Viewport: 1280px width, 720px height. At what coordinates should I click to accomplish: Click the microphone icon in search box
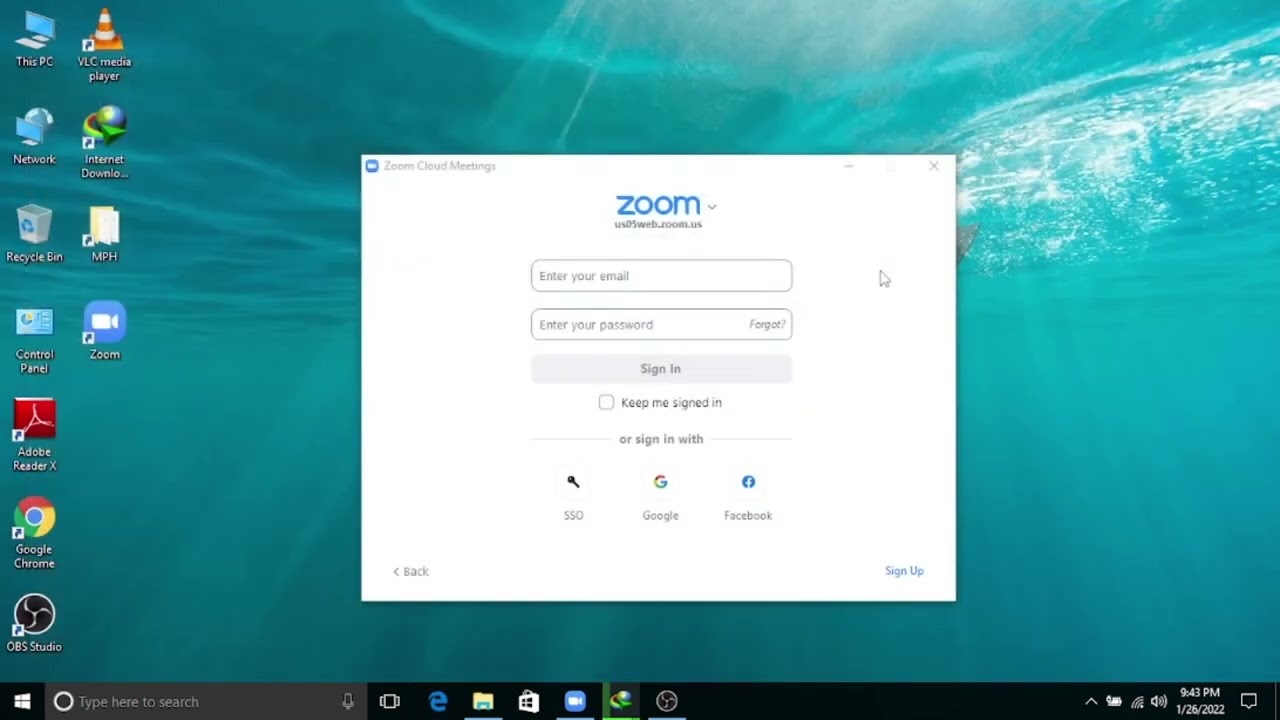pos(347,701)
